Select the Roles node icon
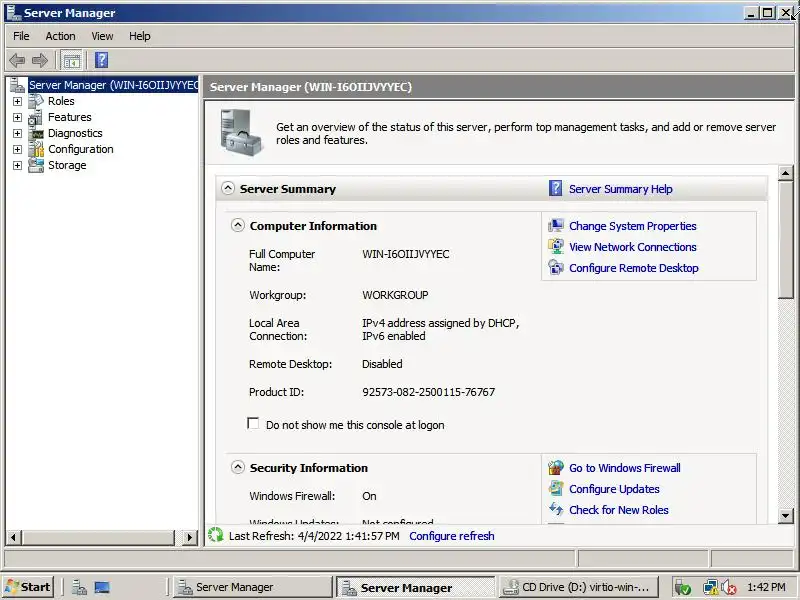 coord(36,101)
